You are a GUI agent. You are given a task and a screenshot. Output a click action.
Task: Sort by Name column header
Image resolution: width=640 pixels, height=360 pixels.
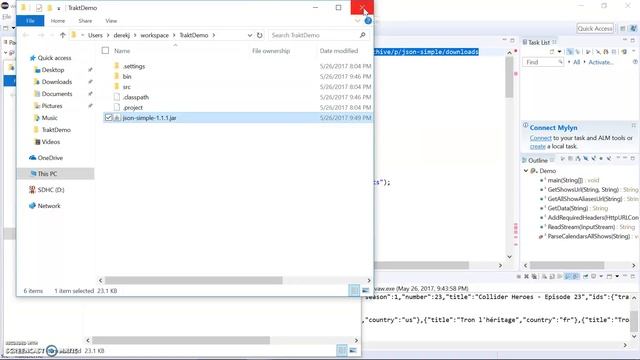coord(122,51)
